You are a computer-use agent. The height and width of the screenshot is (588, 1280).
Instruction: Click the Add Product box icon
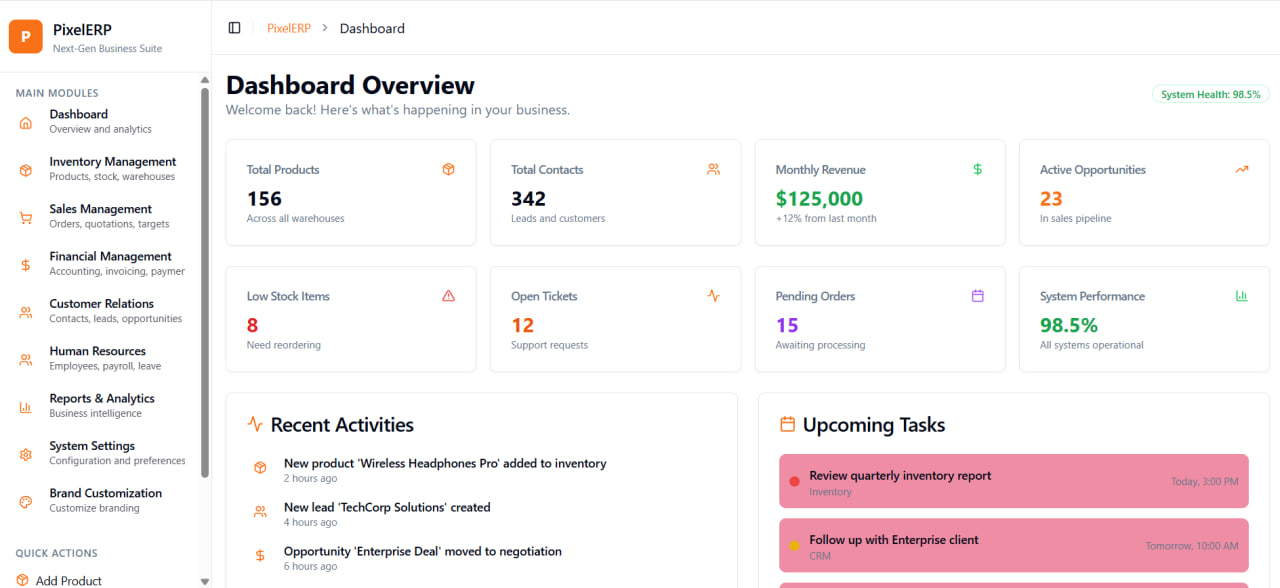23,580
